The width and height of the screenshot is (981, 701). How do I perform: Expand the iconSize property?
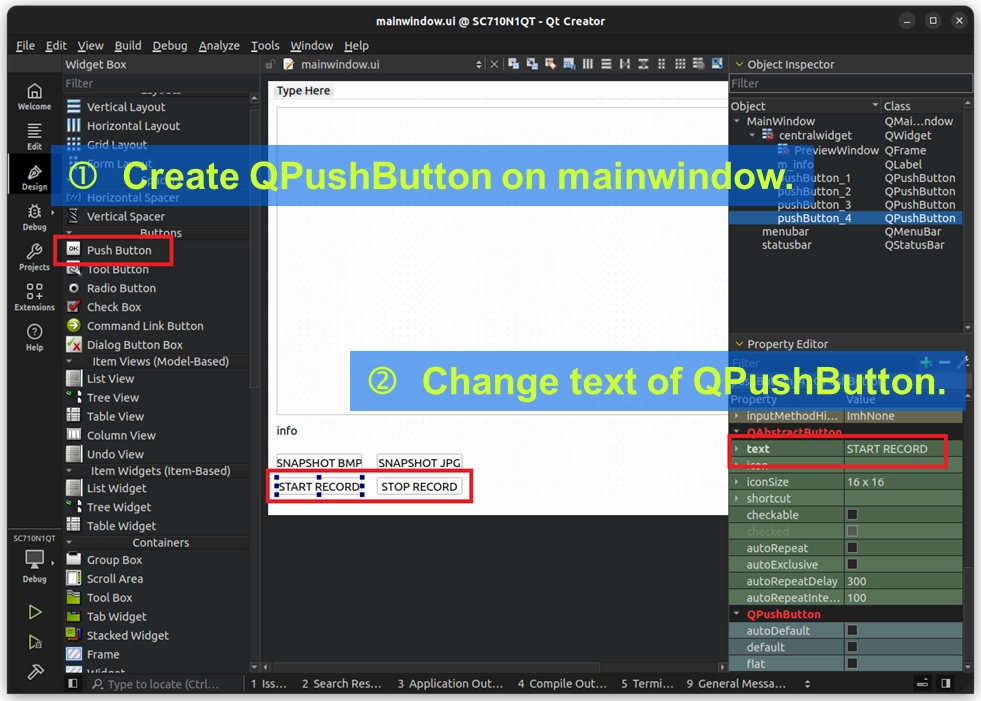click(x=736, y=481)
